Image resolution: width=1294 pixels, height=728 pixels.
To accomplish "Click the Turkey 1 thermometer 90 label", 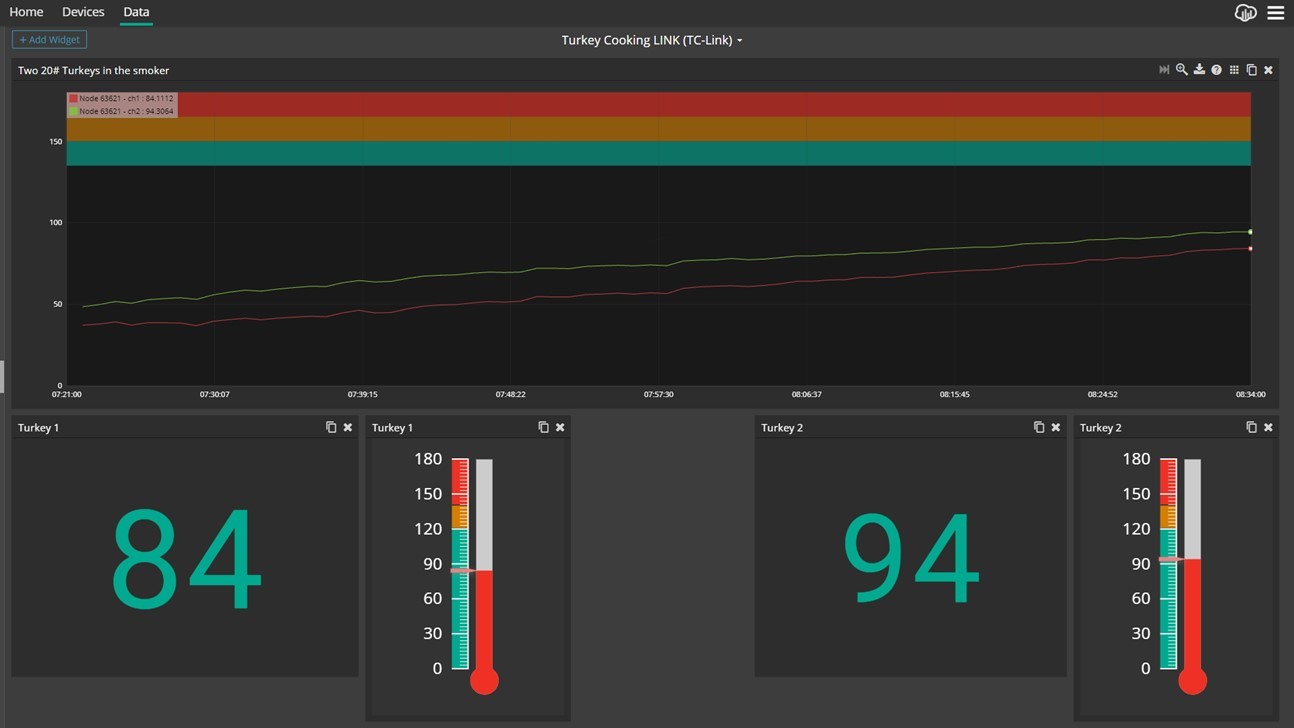I will coord(432,564).
